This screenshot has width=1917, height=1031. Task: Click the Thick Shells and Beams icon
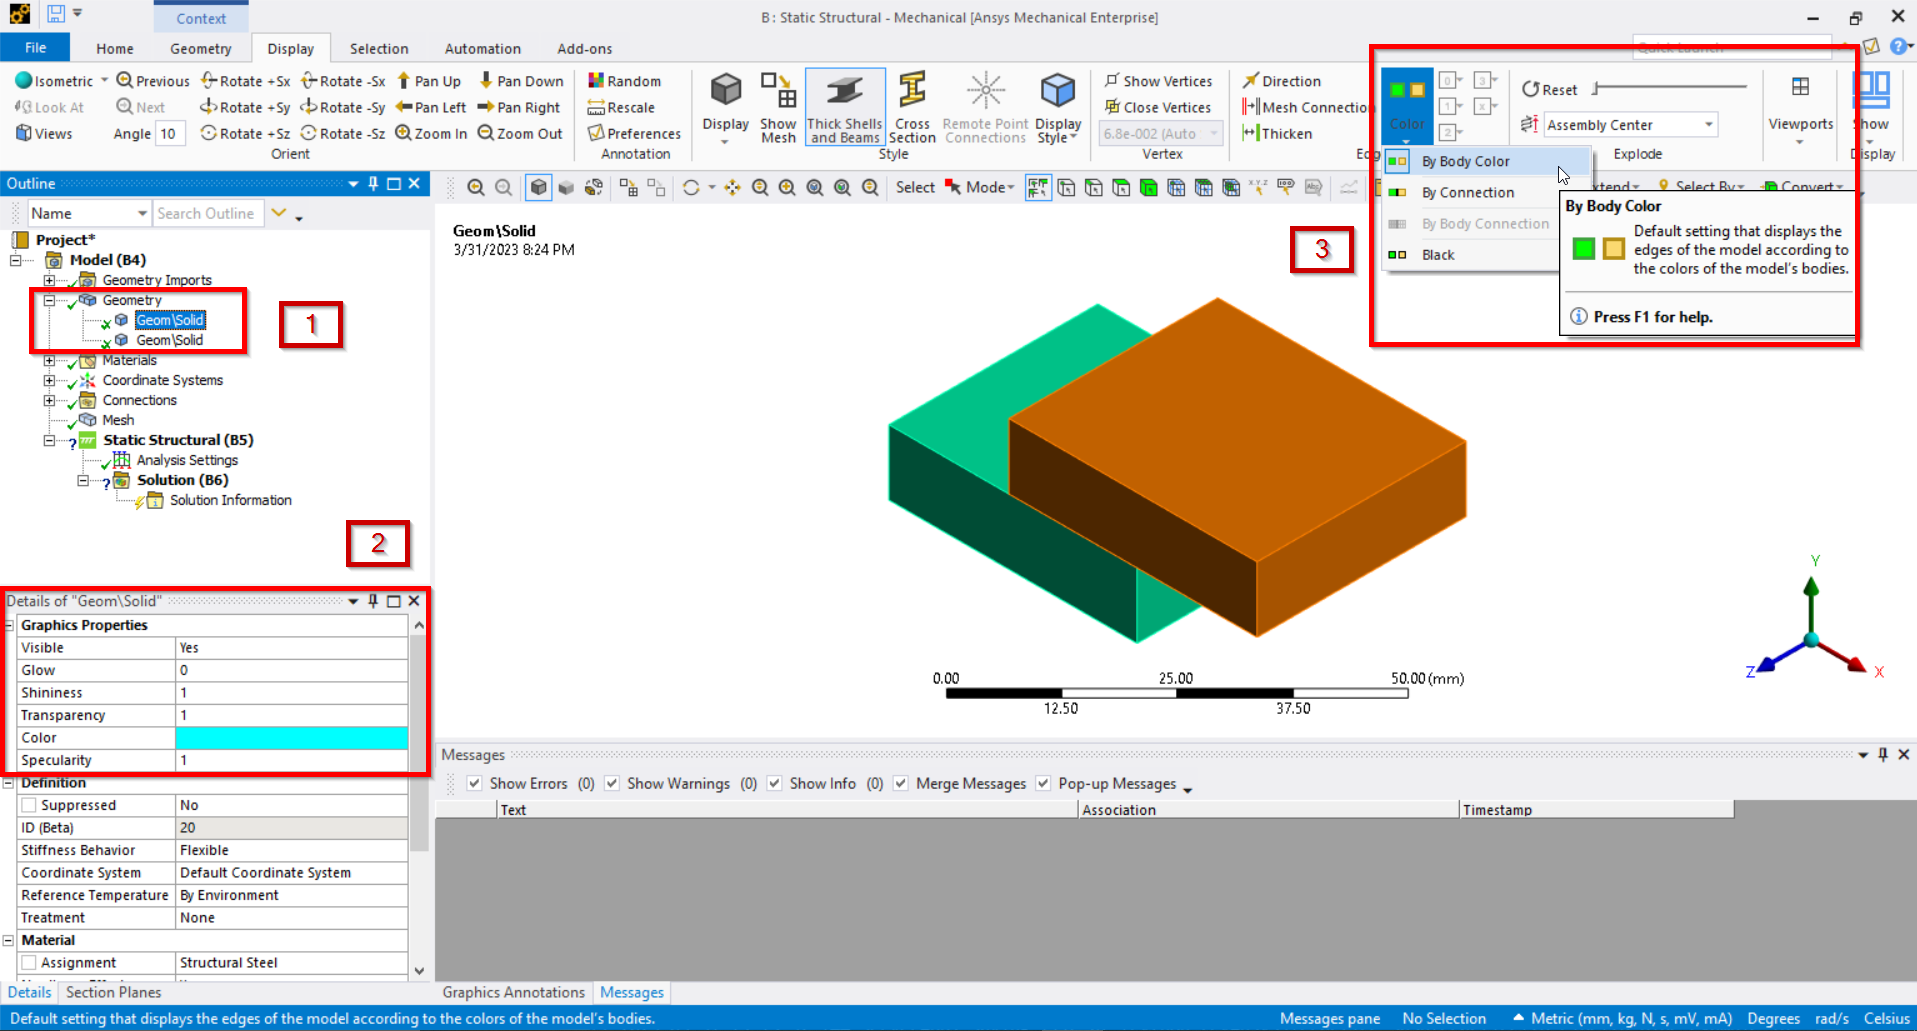click(844, 92)
